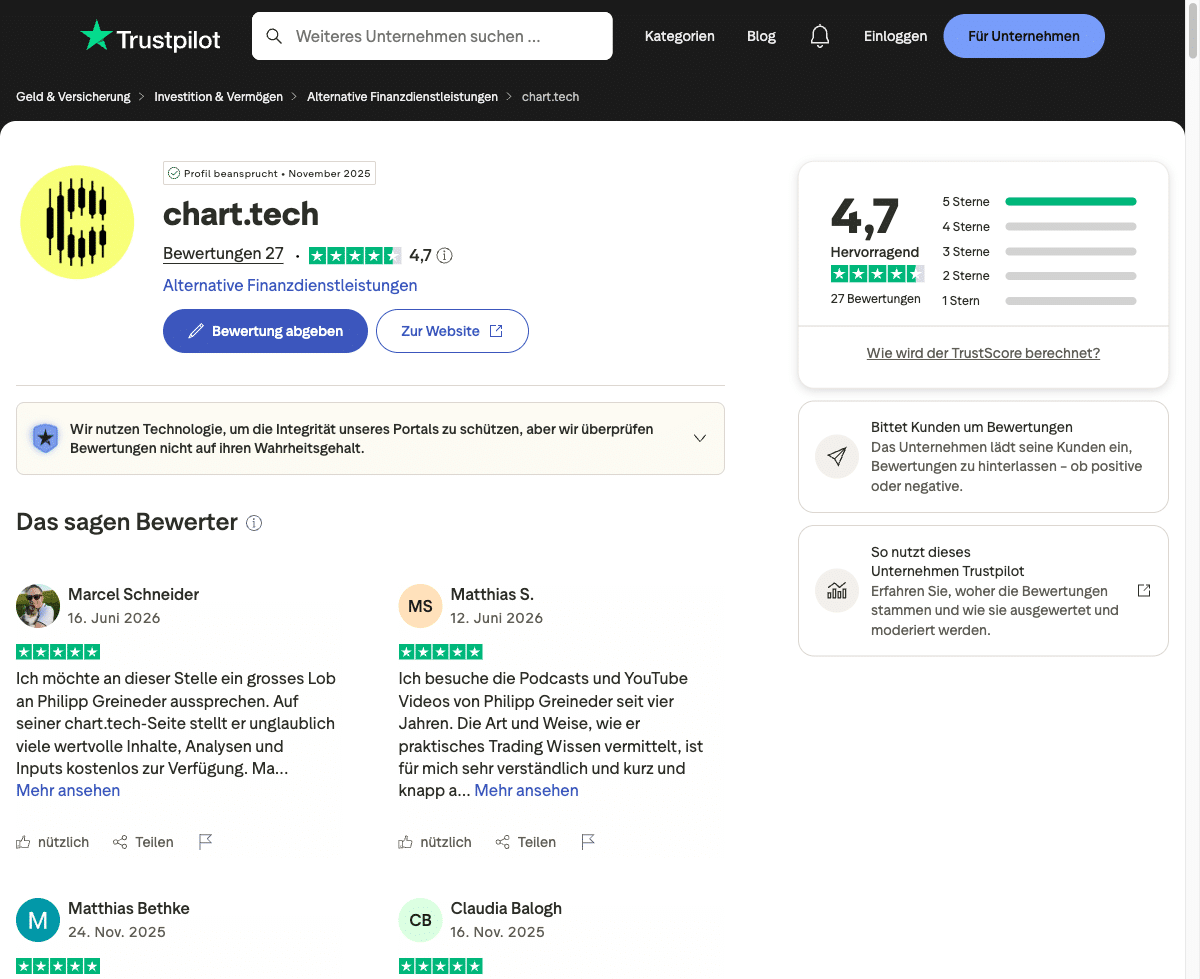This screenshot has height=979, width=1200.
Task: Click Investition & Vermögen breadcrumb
Action: point(219,97)
